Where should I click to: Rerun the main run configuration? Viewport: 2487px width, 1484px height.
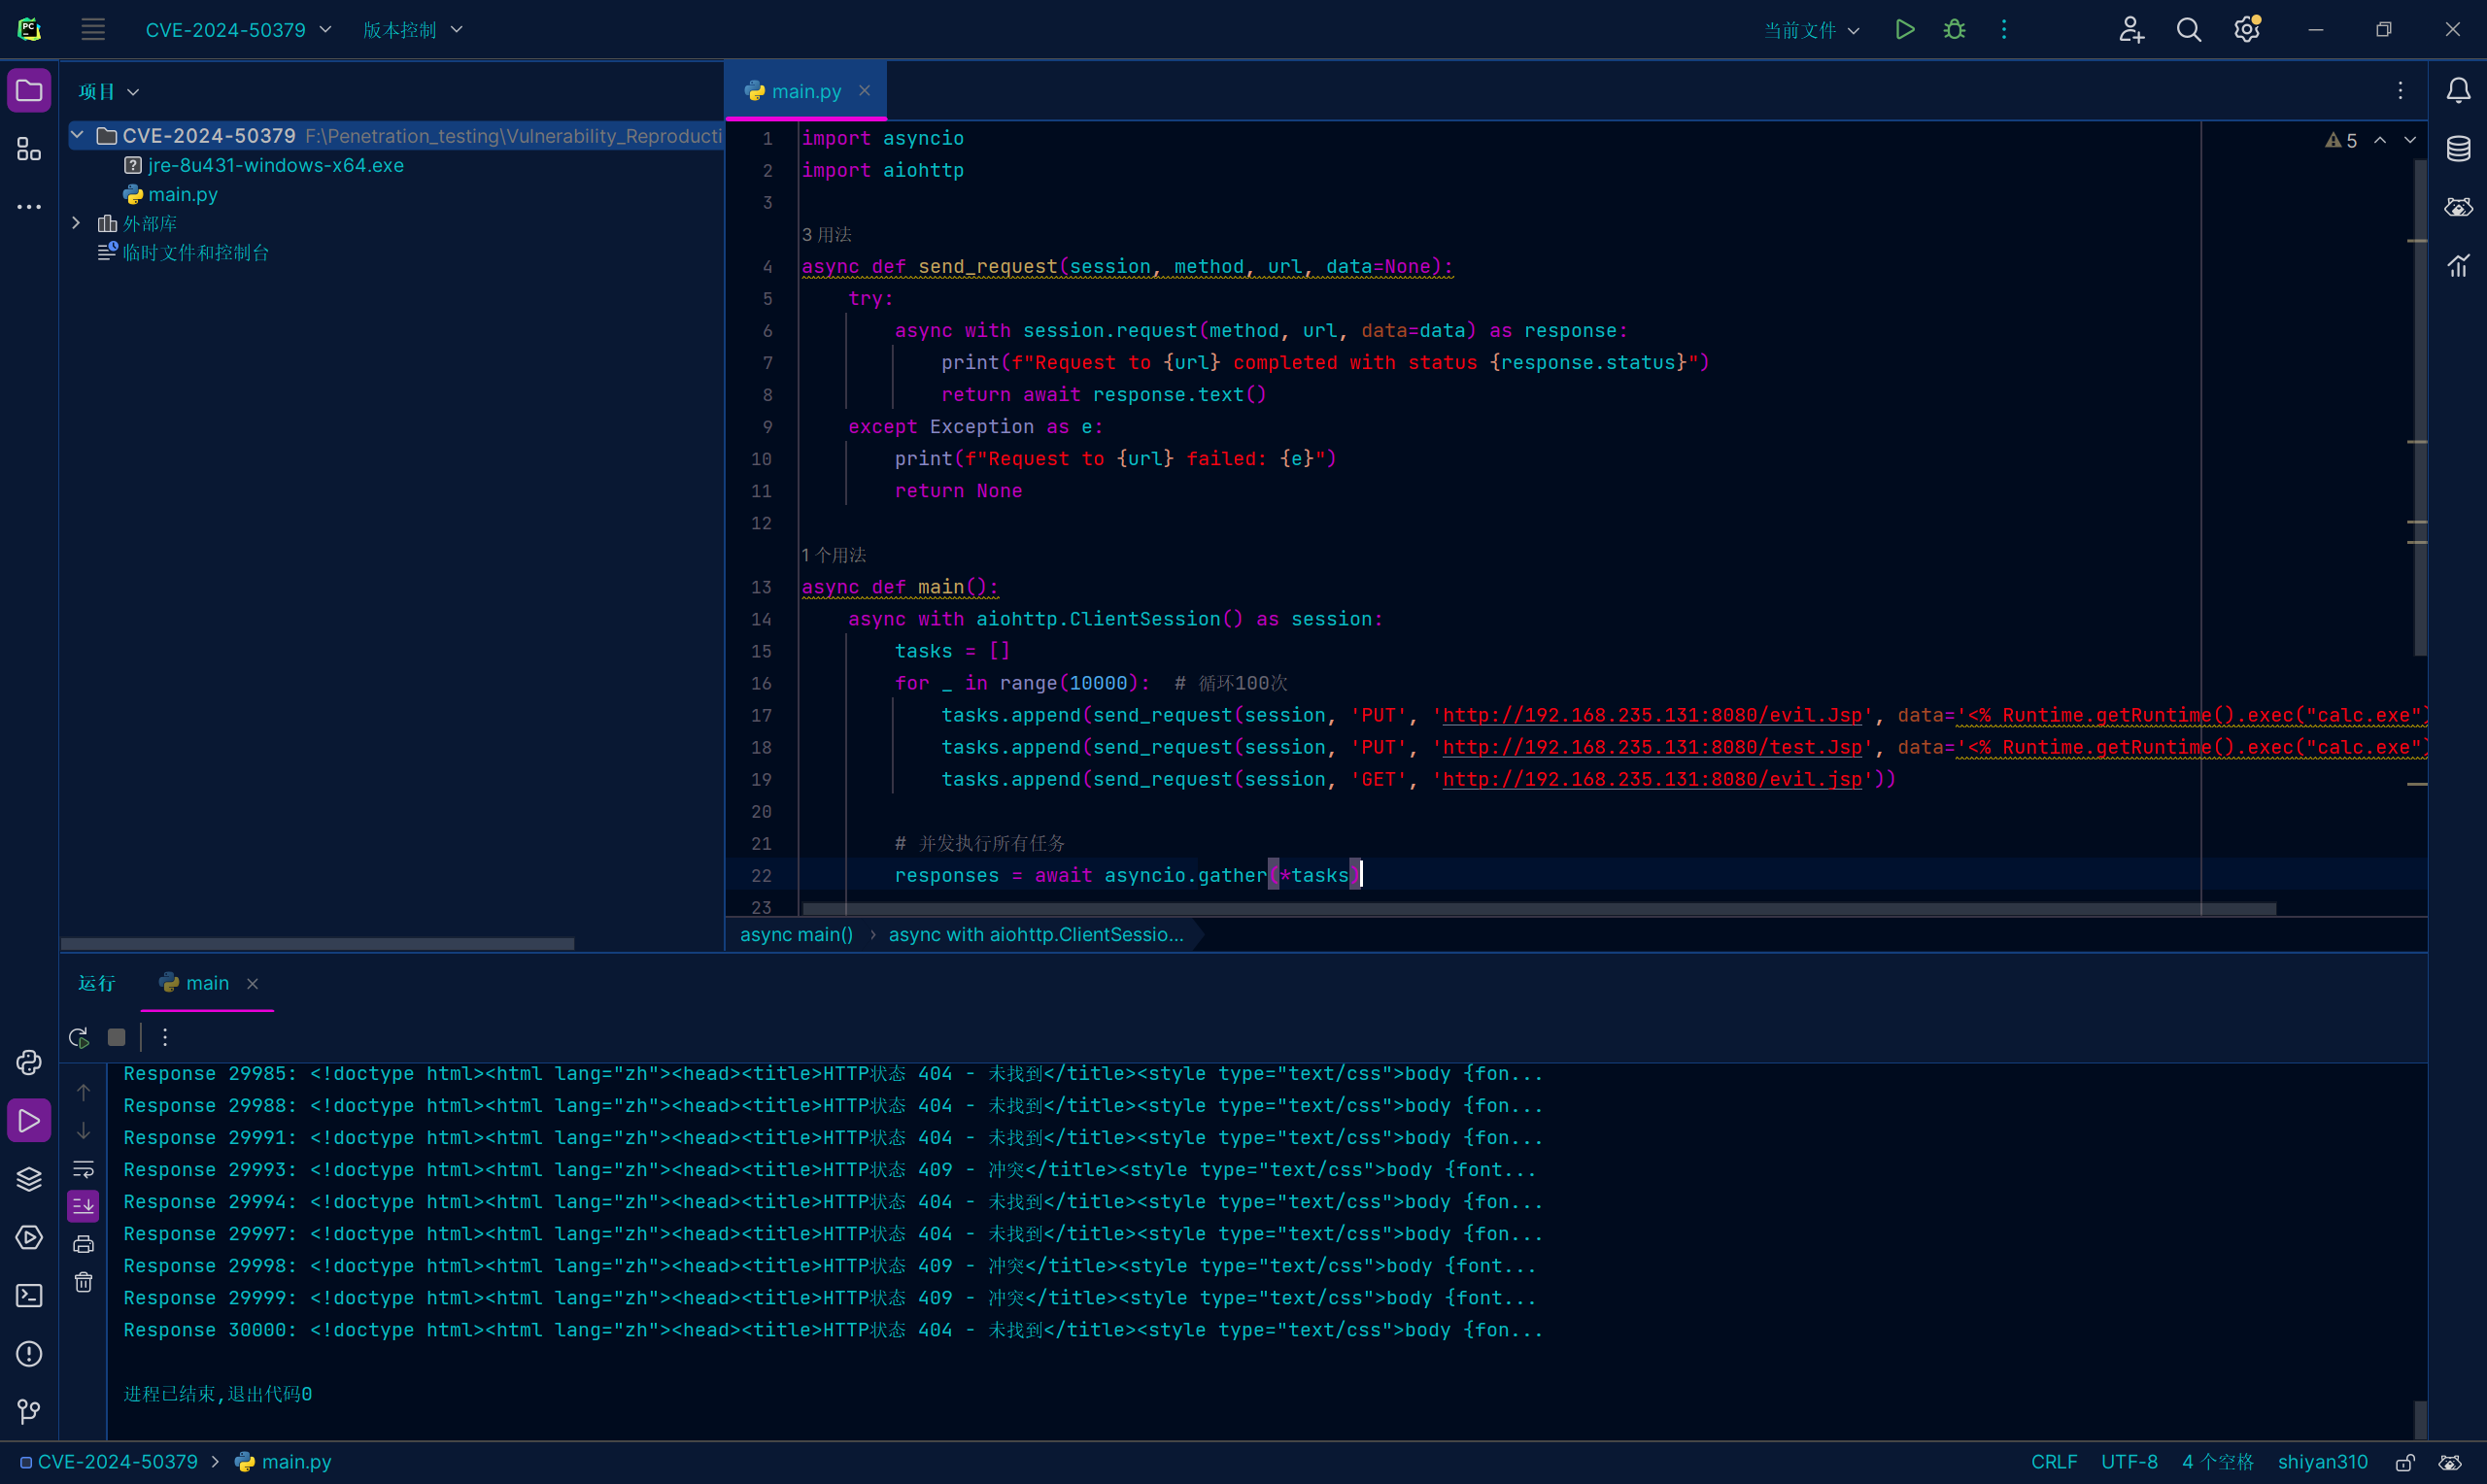click(79, 1037)
